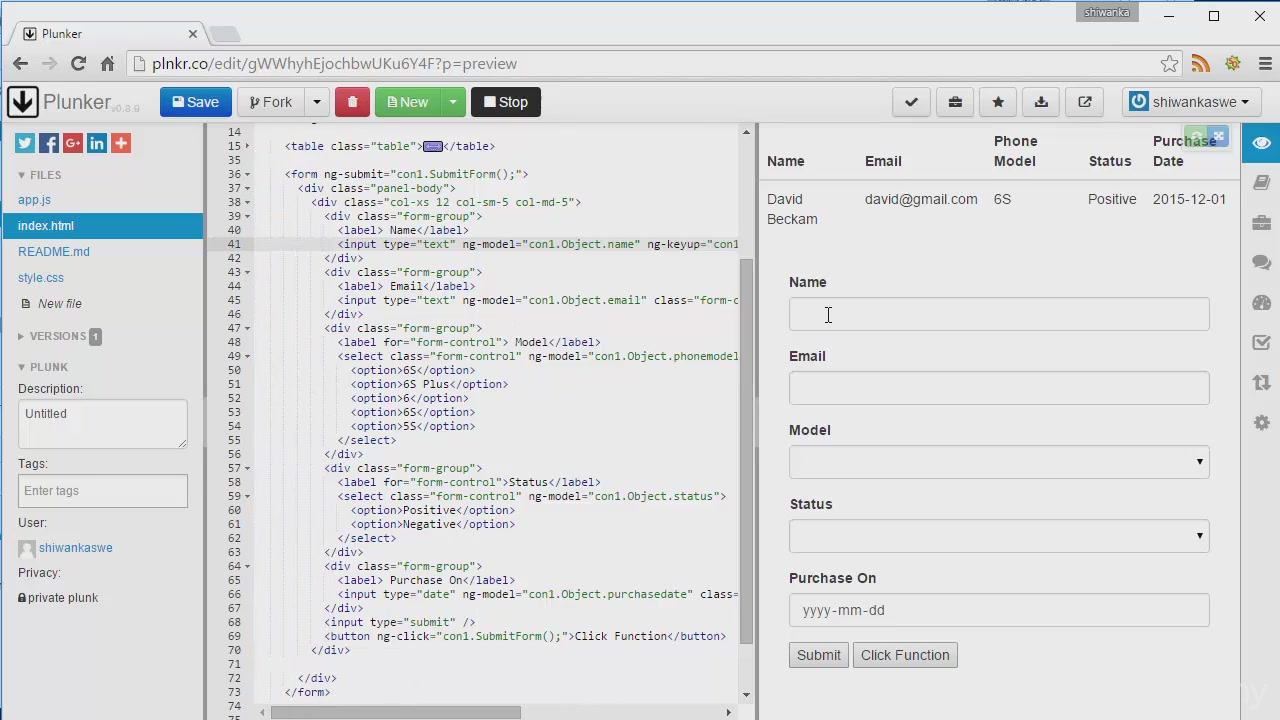The image size is (1280, 720).
Task: Click the Save button
Action: click(195, 102)
